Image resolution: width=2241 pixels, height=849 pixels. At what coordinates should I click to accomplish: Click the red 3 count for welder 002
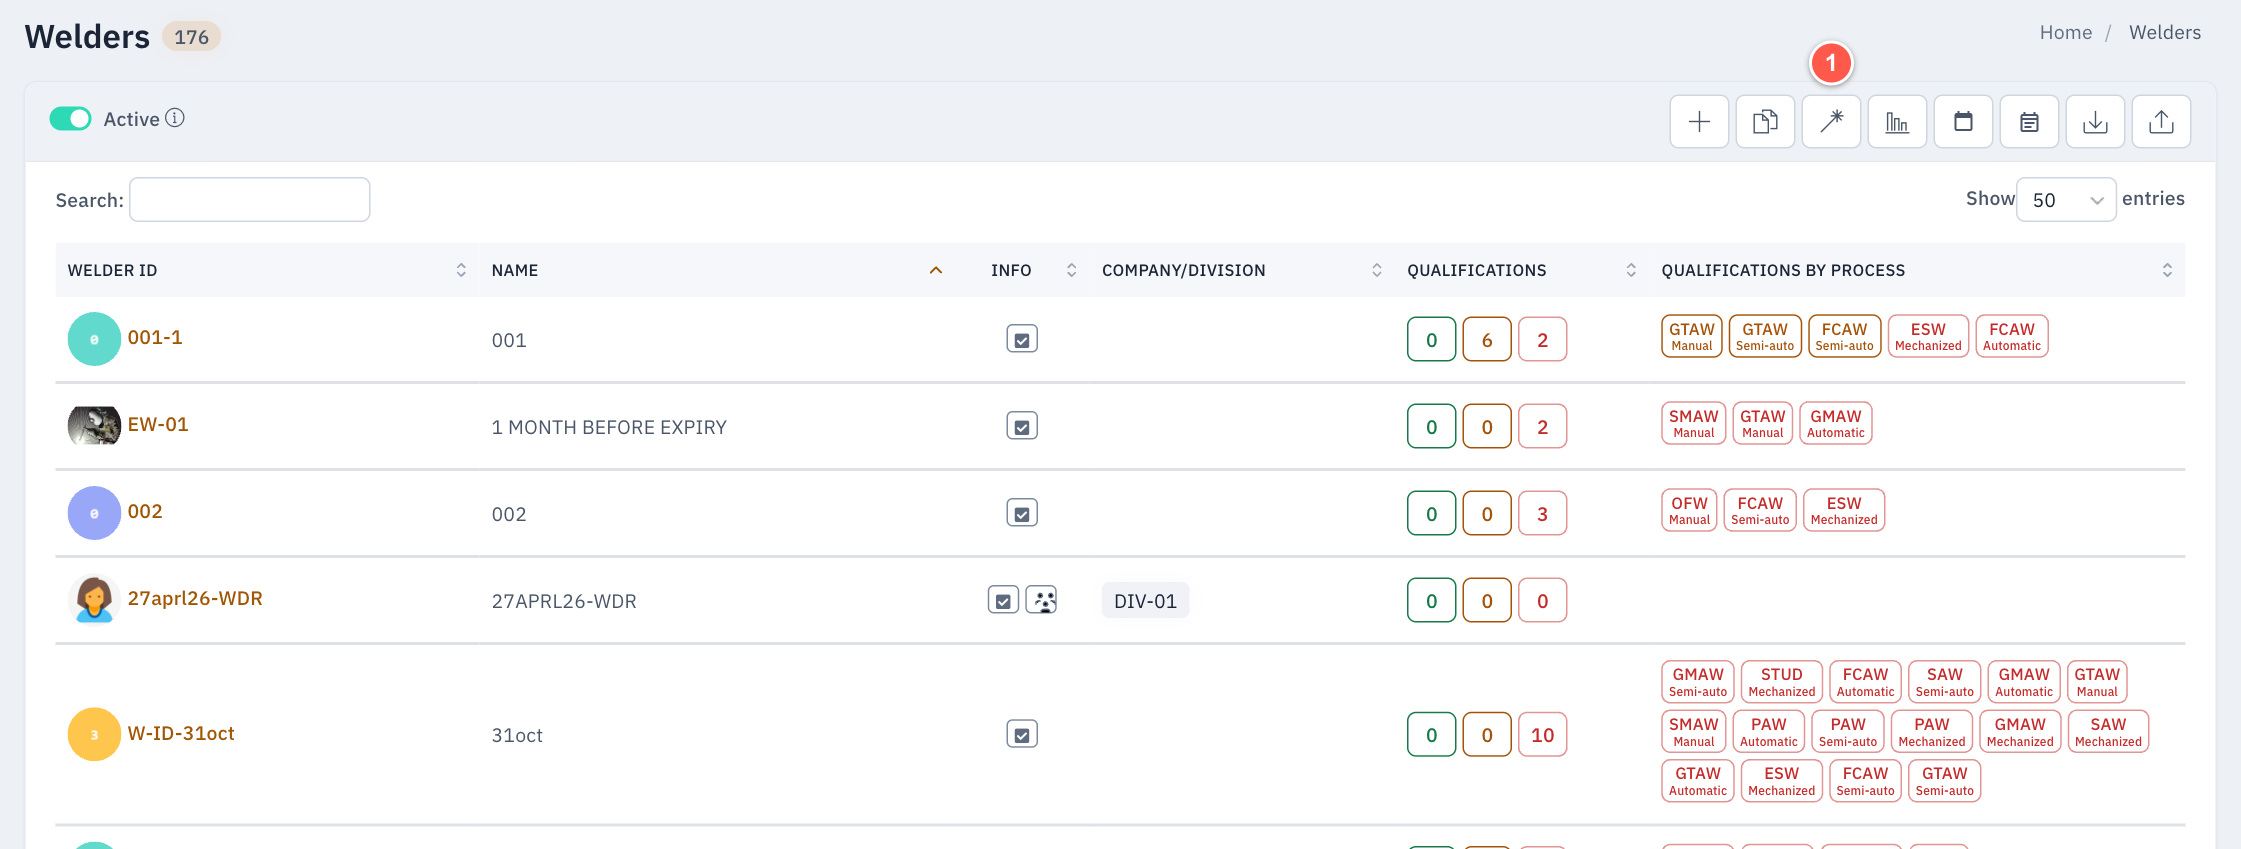click(x=1543, y=514)
